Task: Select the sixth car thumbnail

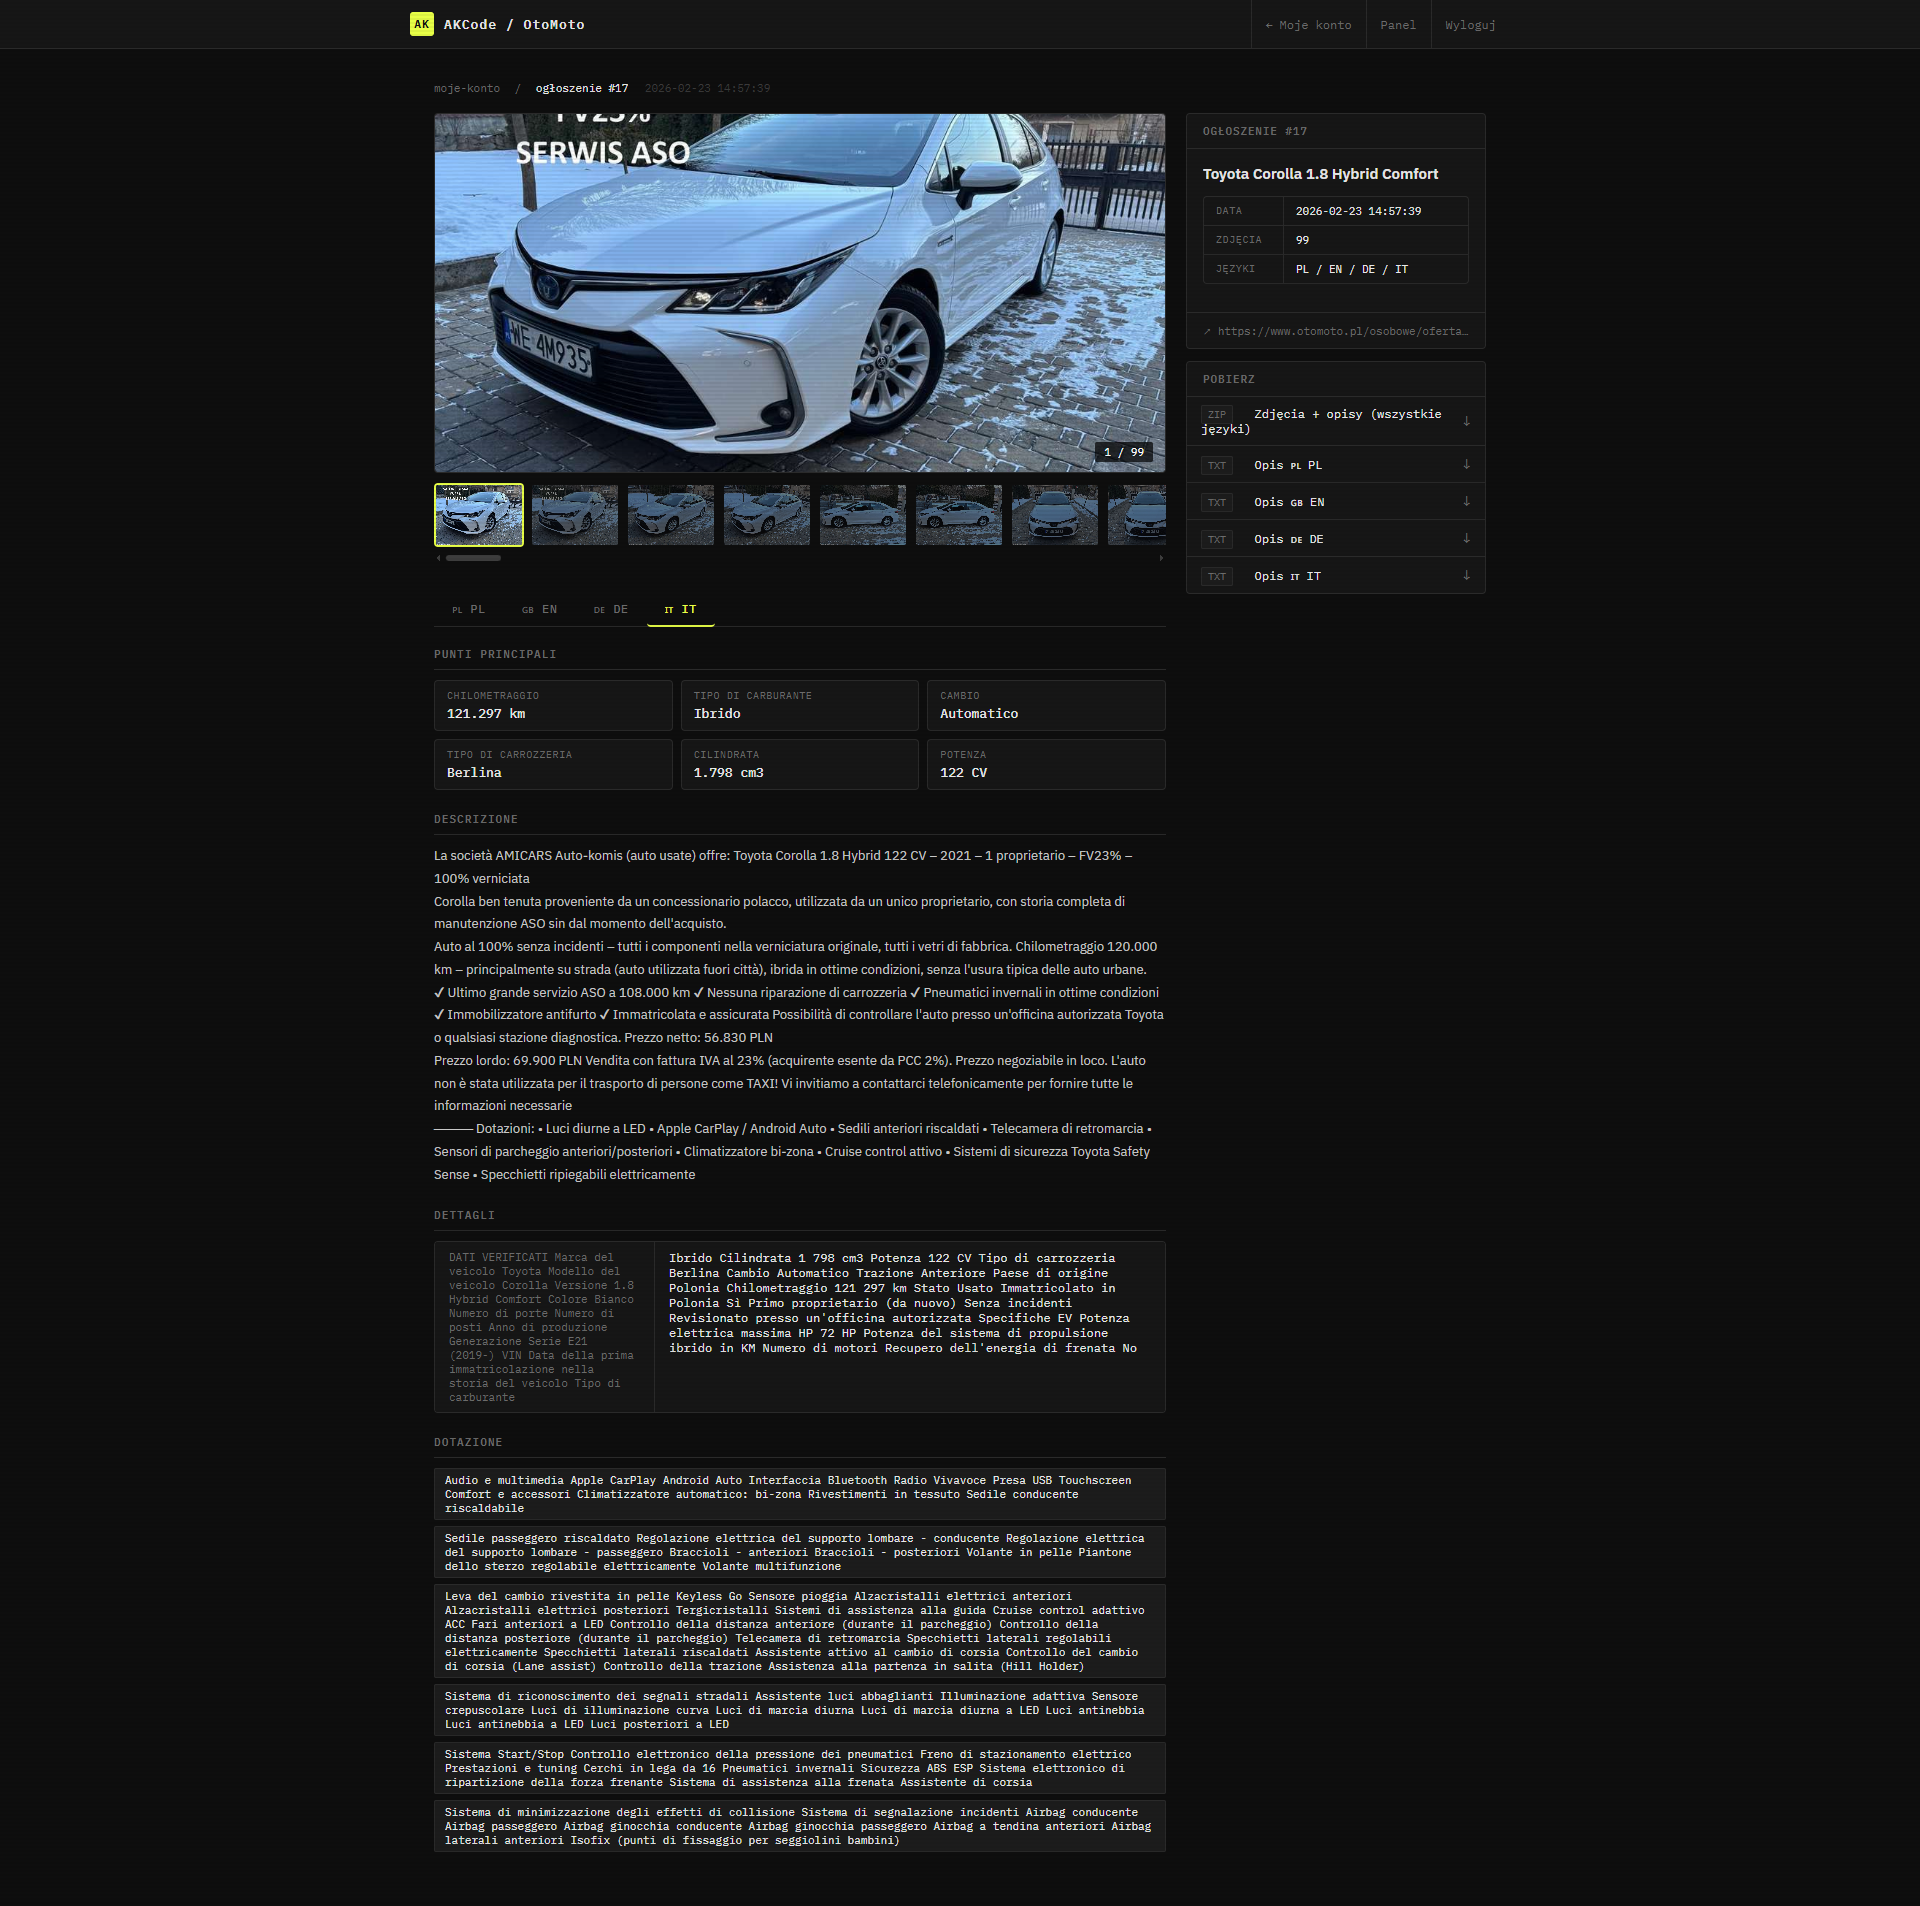Action: click(959, 515)
